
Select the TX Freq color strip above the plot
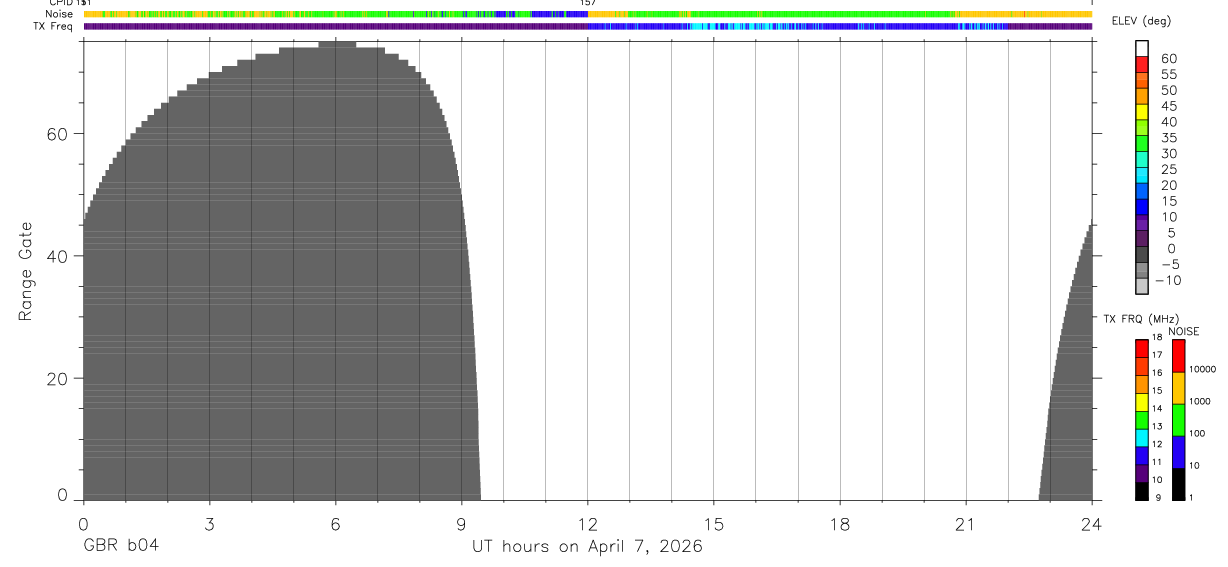tap(587, 26)
